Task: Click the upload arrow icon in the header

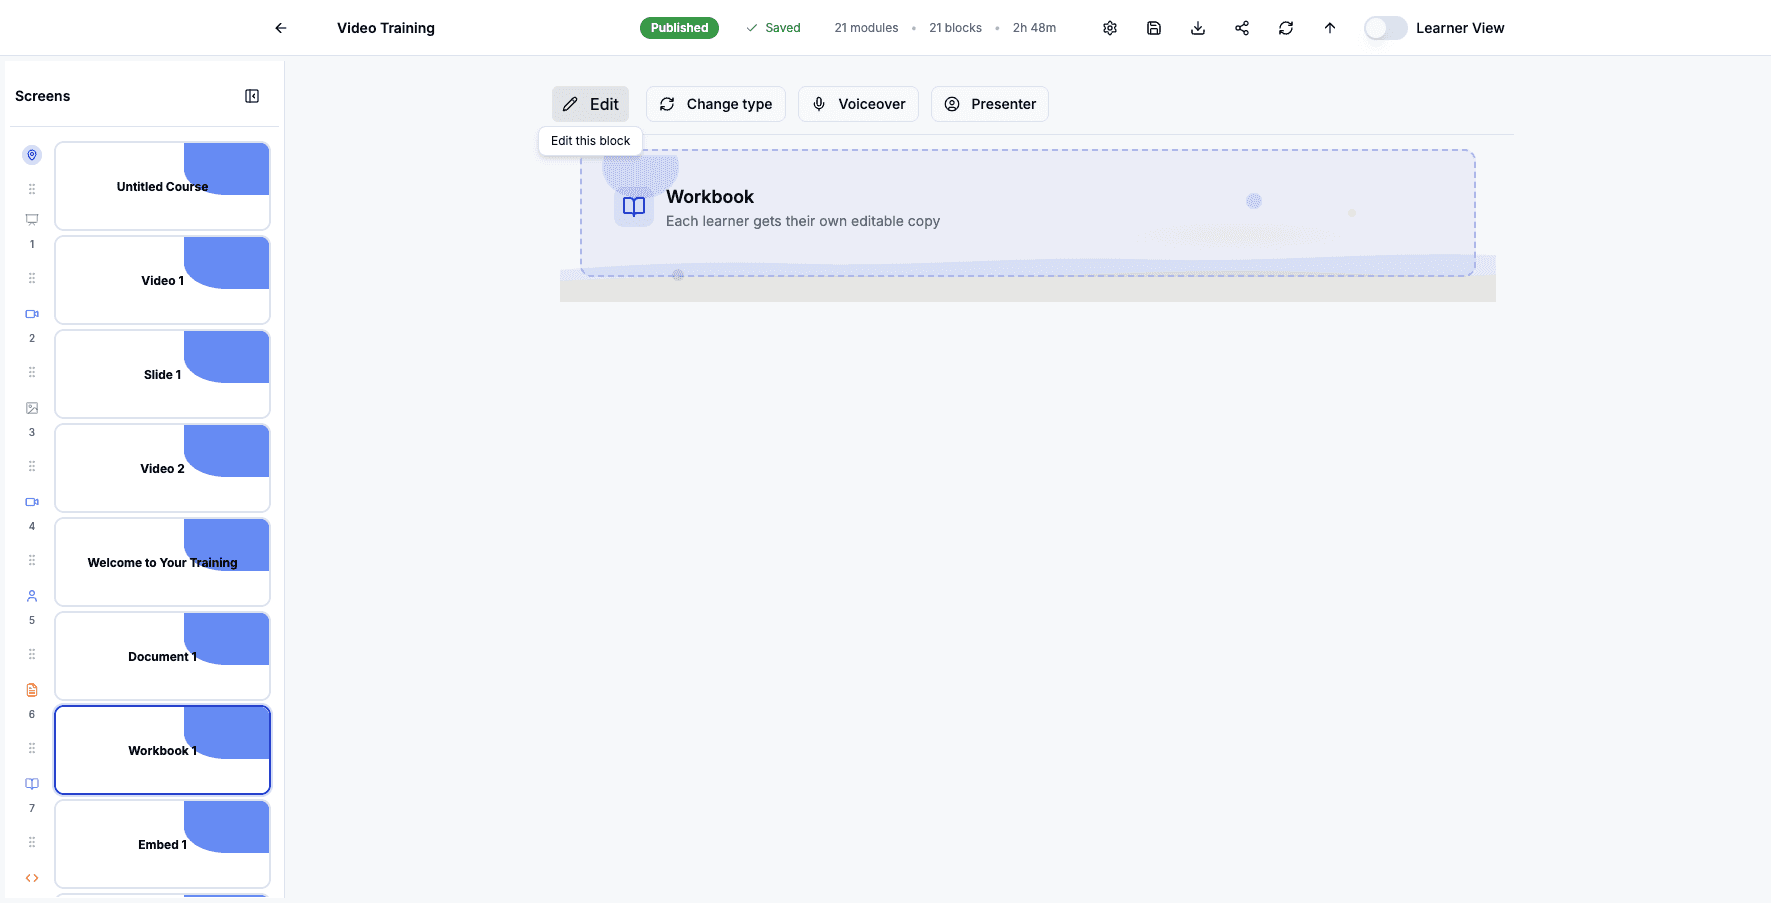Action: (1330, 28)
